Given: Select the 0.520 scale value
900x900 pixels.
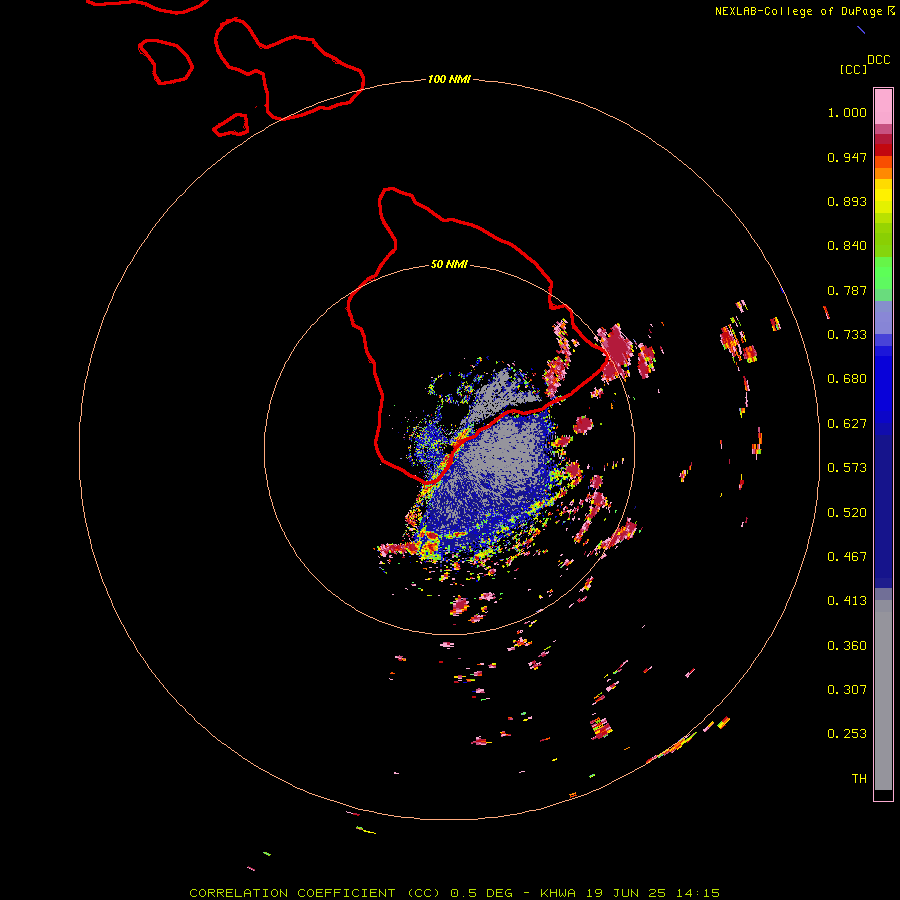Looking at the screenshot, I should pyautogui.click(x=847, y=513).
